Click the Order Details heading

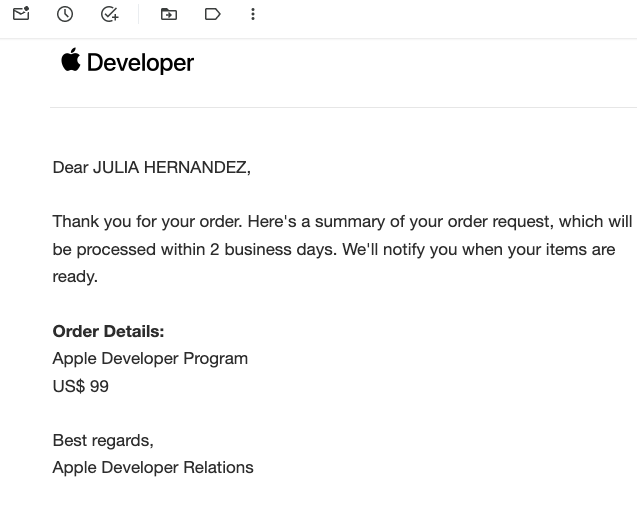point(108,331)
